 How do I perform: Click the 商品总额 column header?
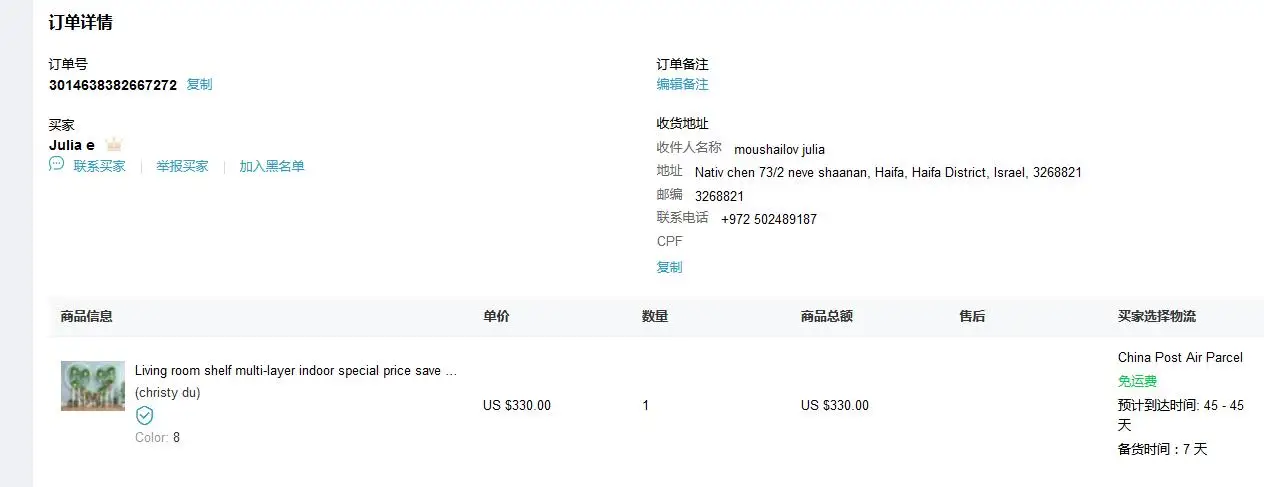(x=826, y=316)
